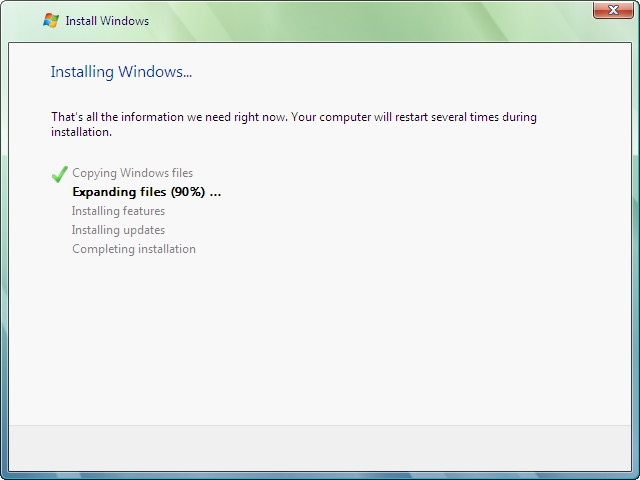Click 'Installing updates' step

point(118,230)
